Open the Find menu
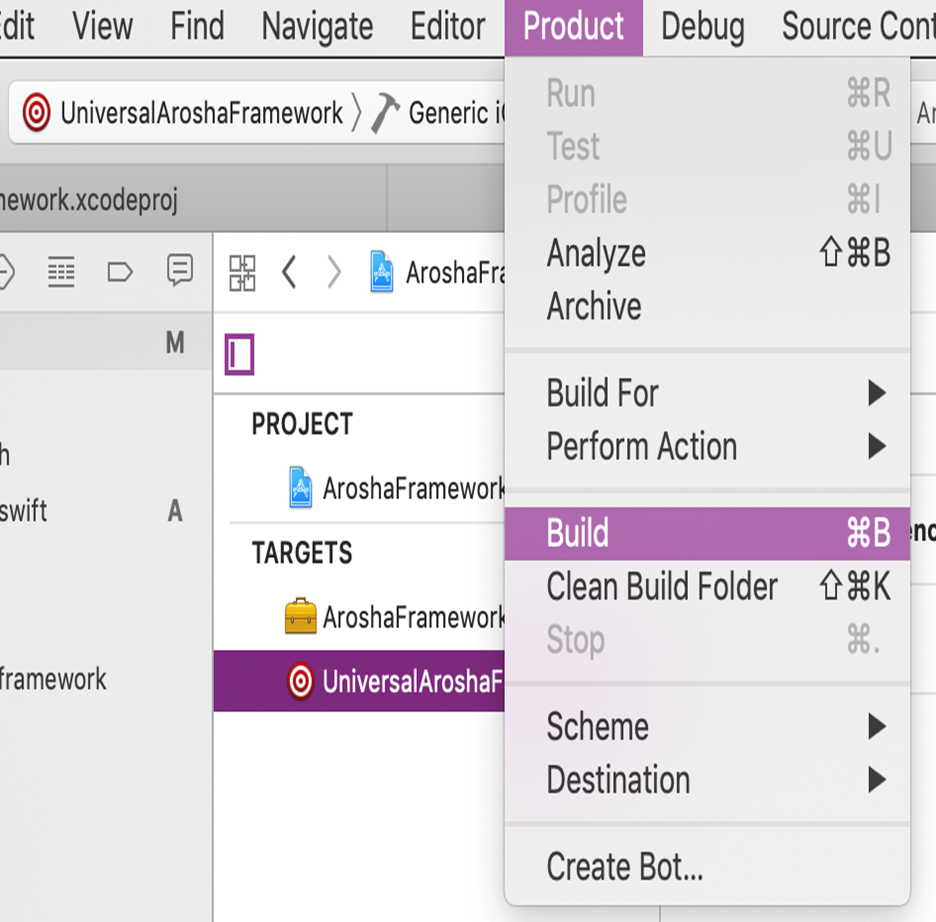 click(x=198, y=27)
